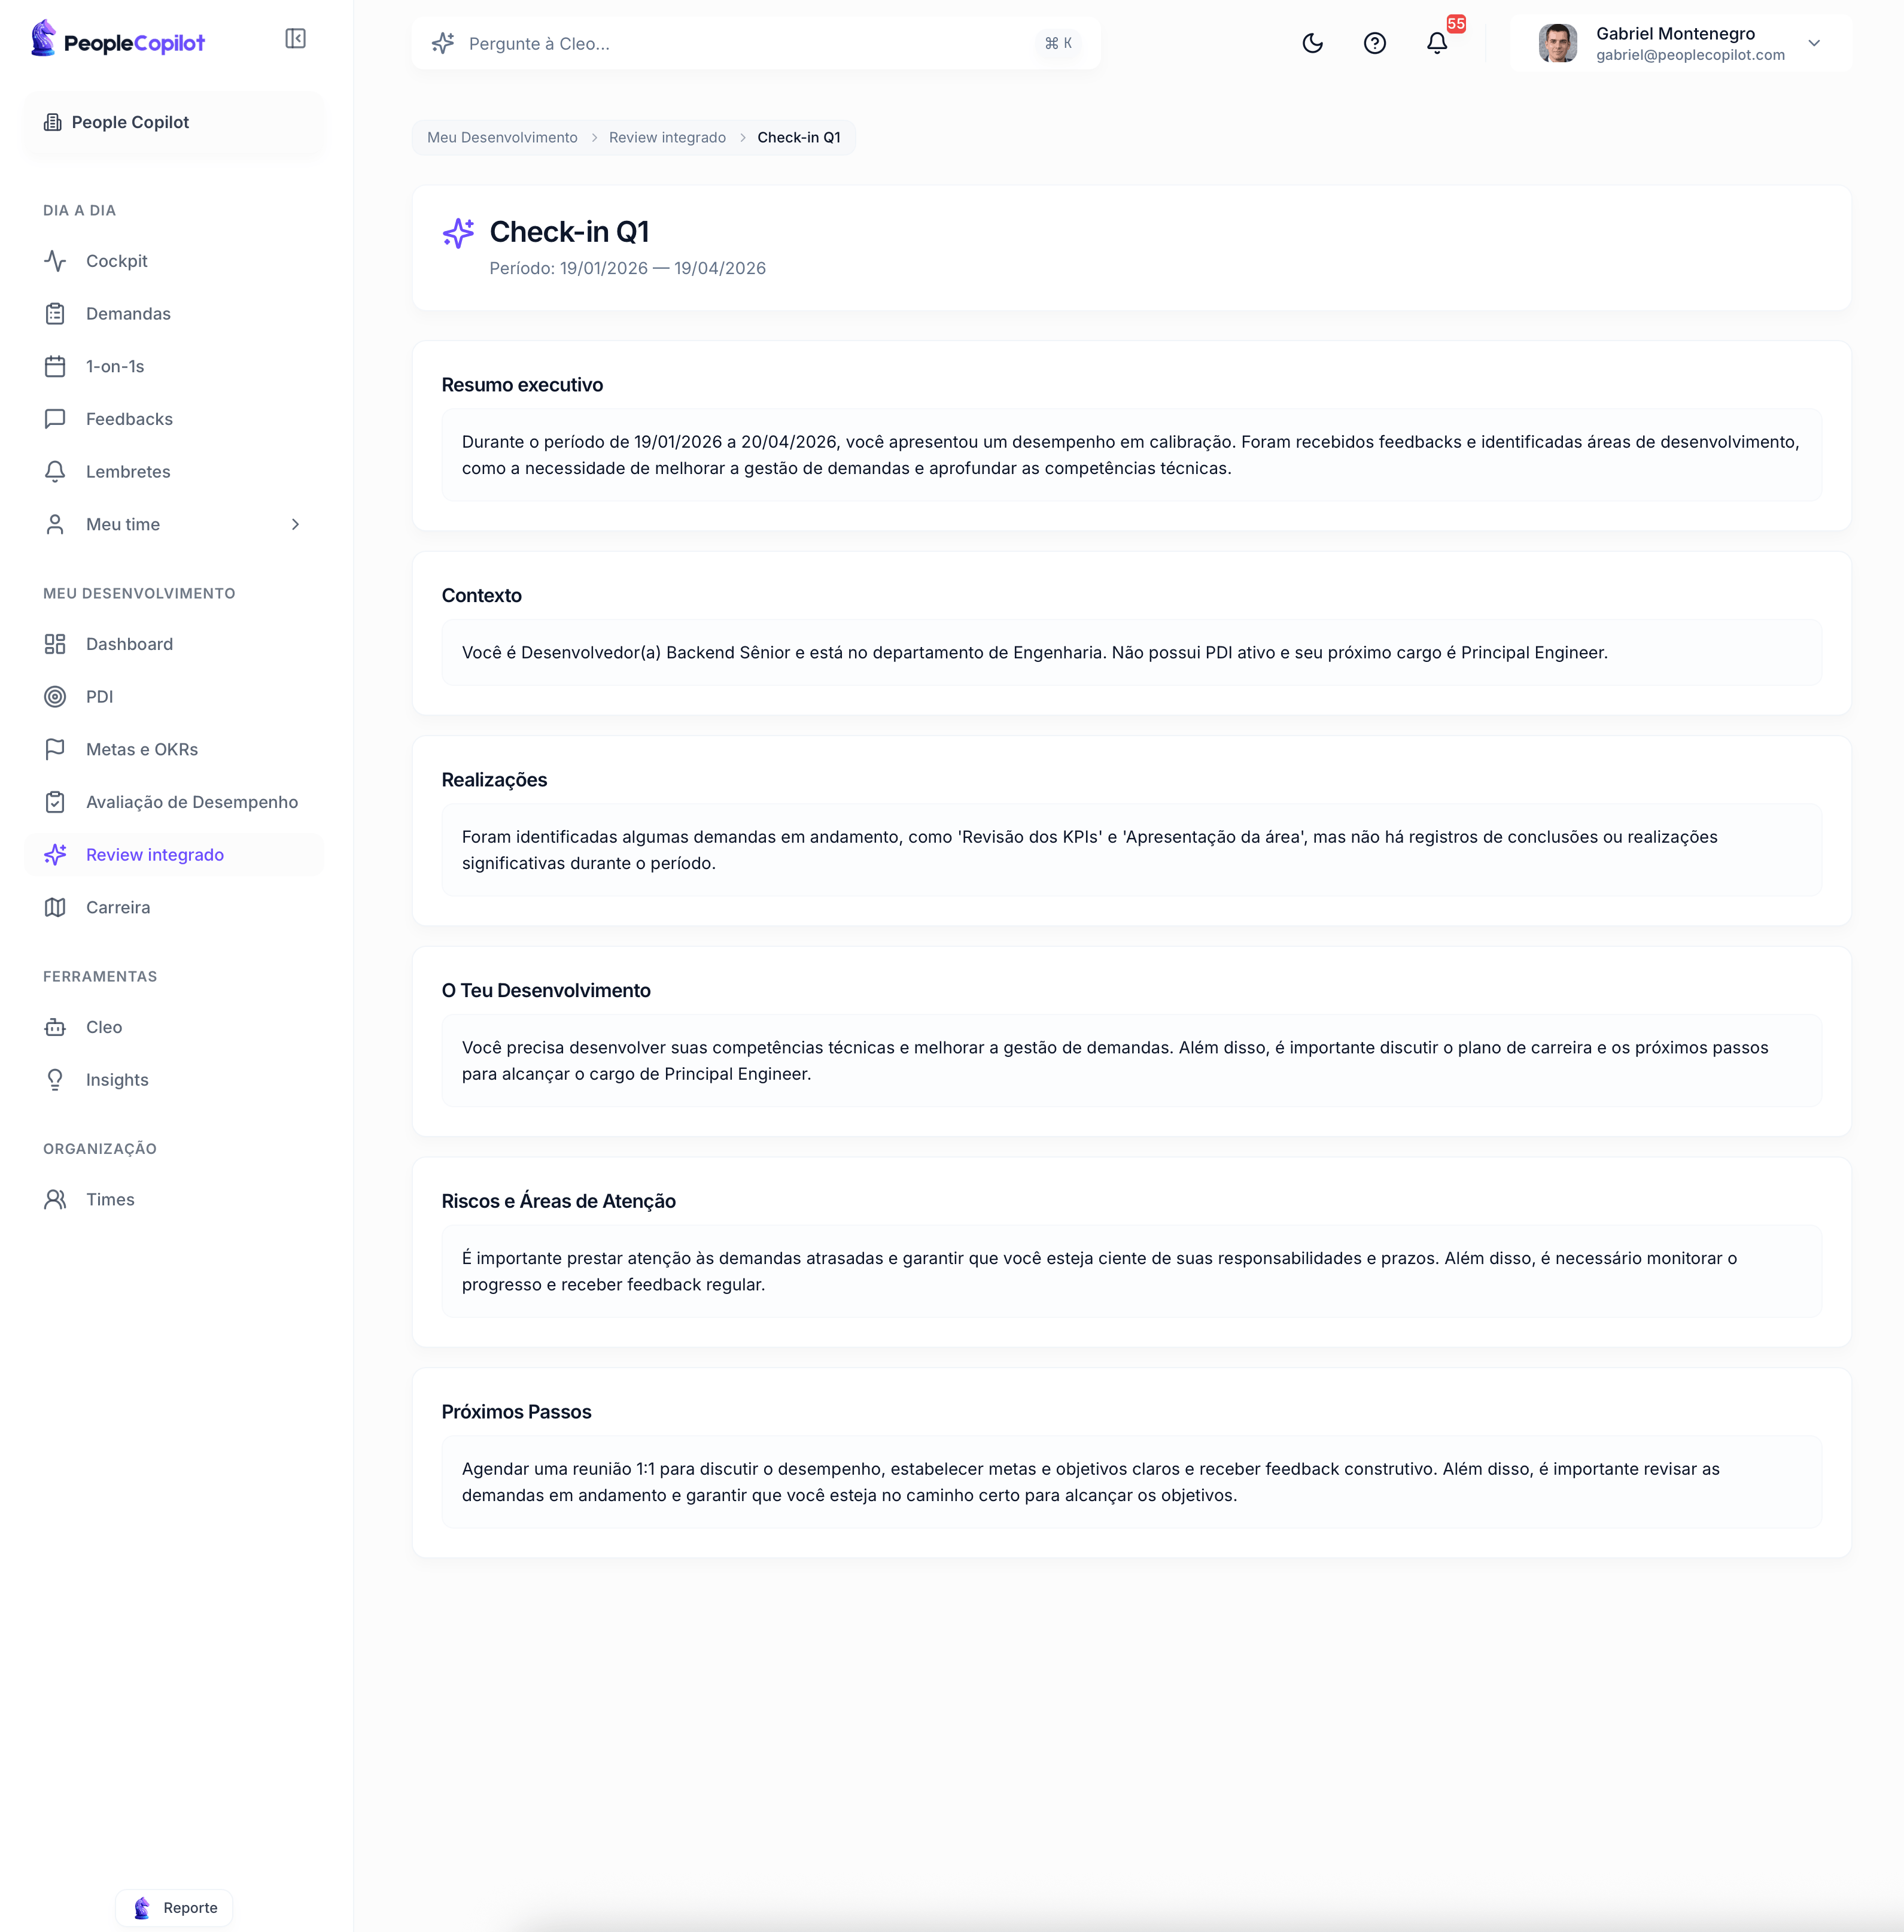Open 1-on-1s in the sidebar

point(174,366)
